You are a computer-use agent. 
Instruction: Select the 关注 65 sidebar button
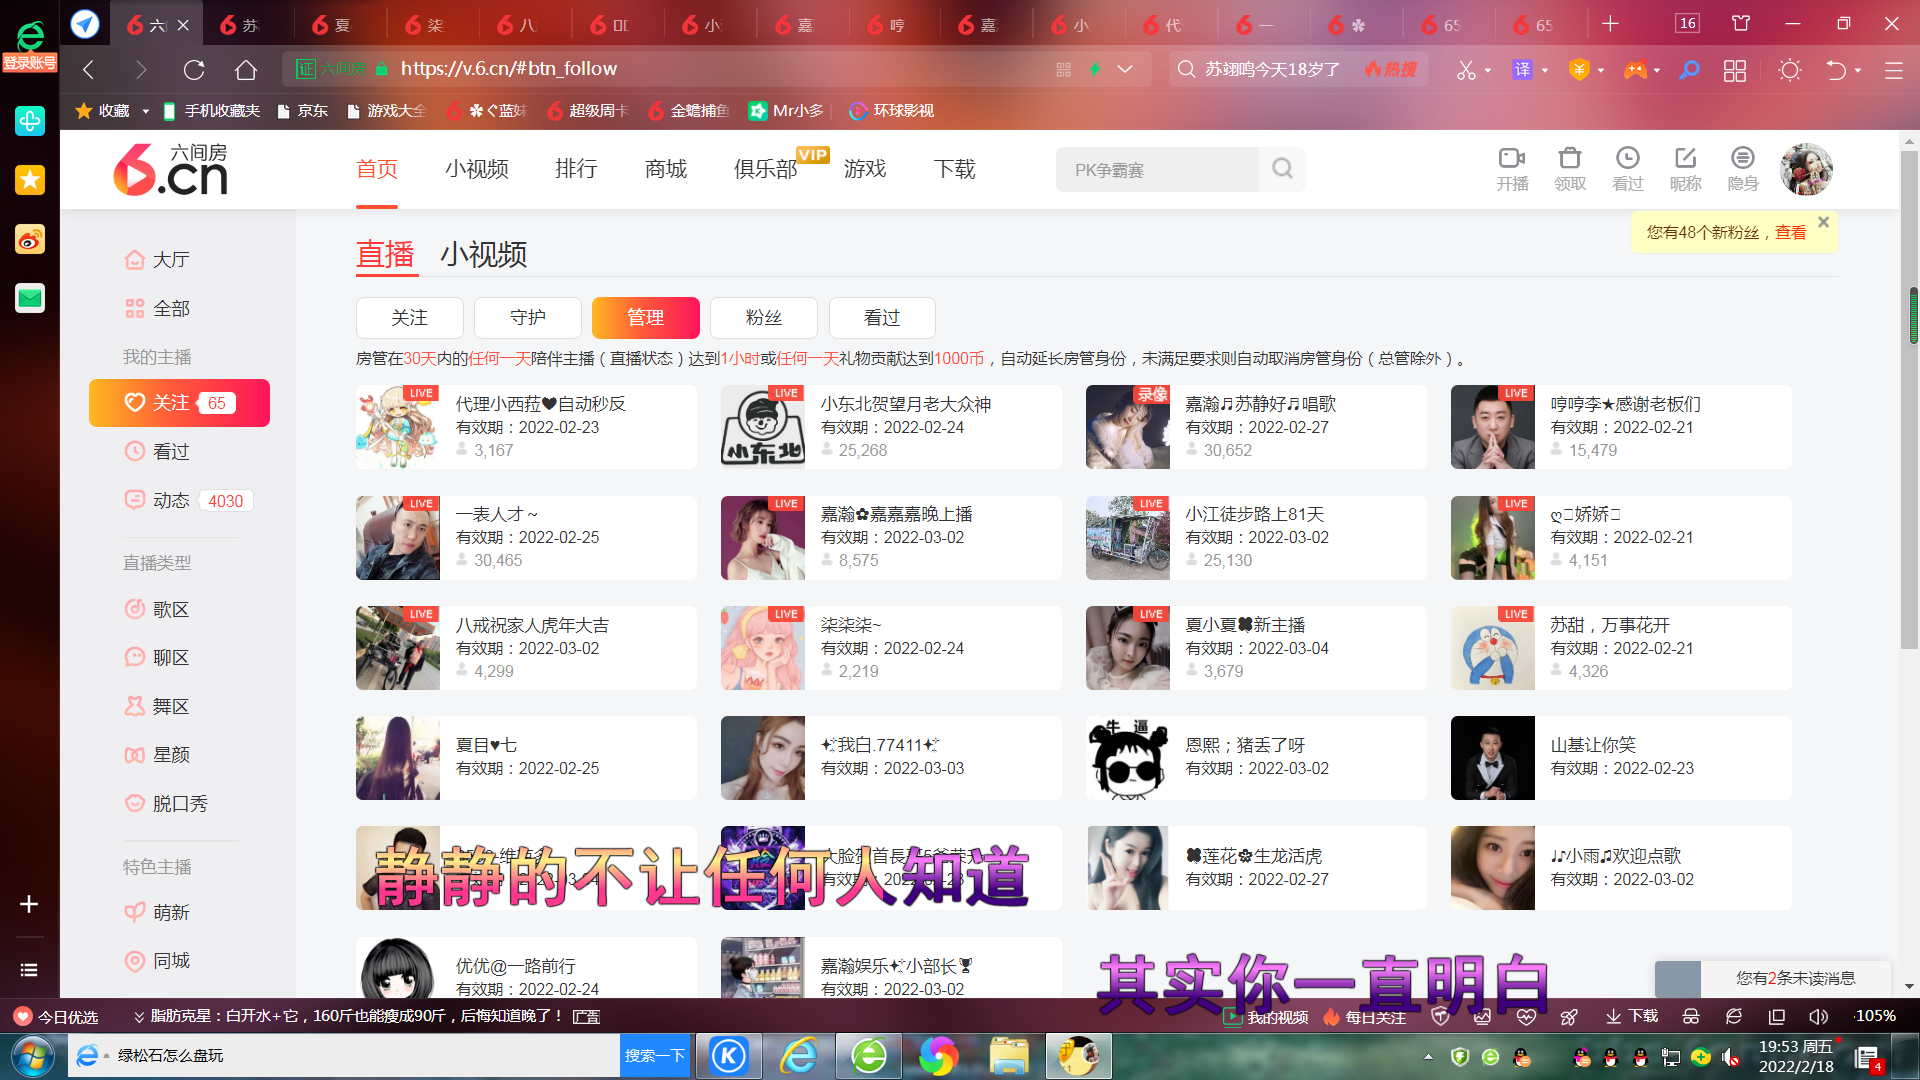[x=179, y=403]
